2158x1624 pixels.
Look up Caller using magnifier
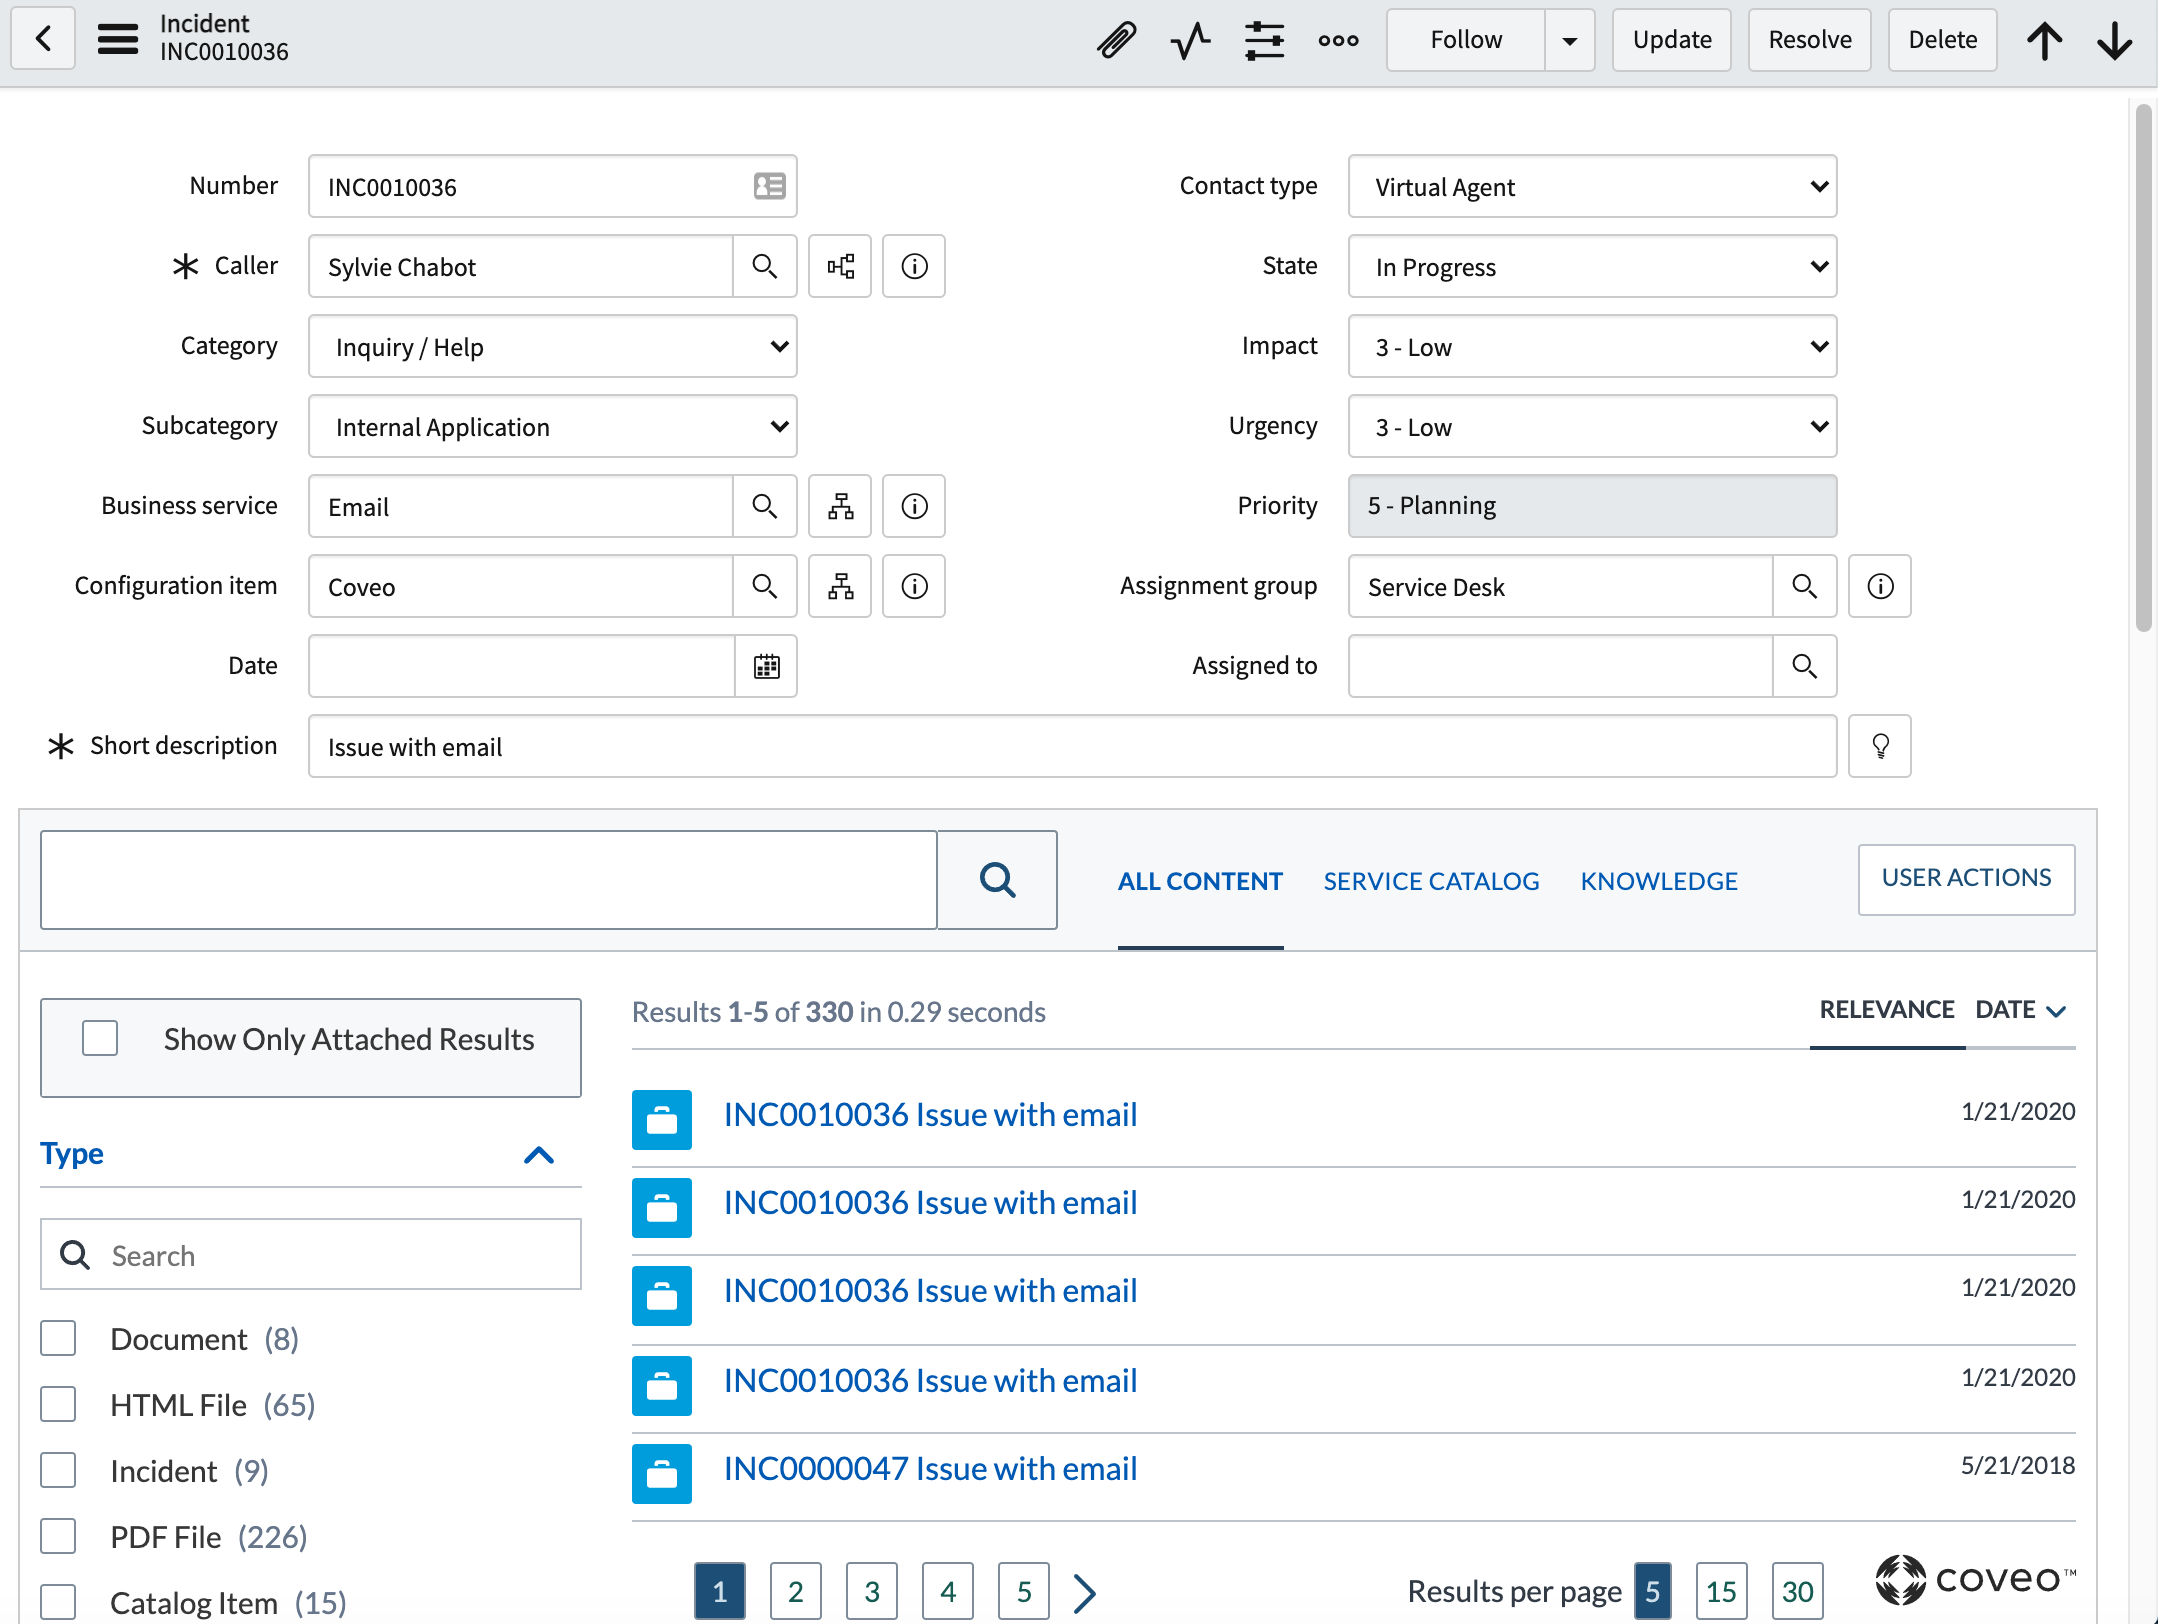pos(765,266)
